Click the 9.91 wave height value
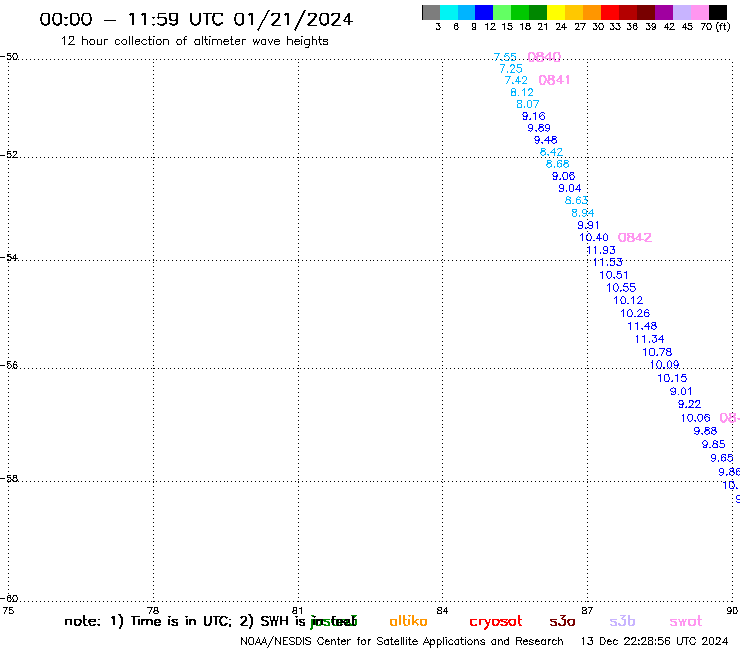Screen dimensions: 740x650 (589, 225)
